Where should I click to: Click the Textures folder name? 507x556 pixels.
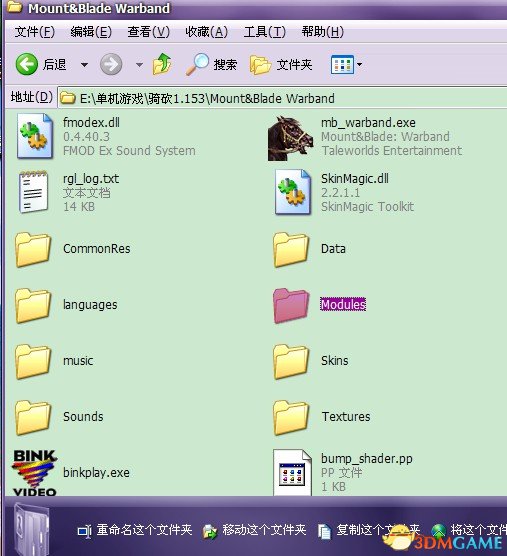(346, 417)
